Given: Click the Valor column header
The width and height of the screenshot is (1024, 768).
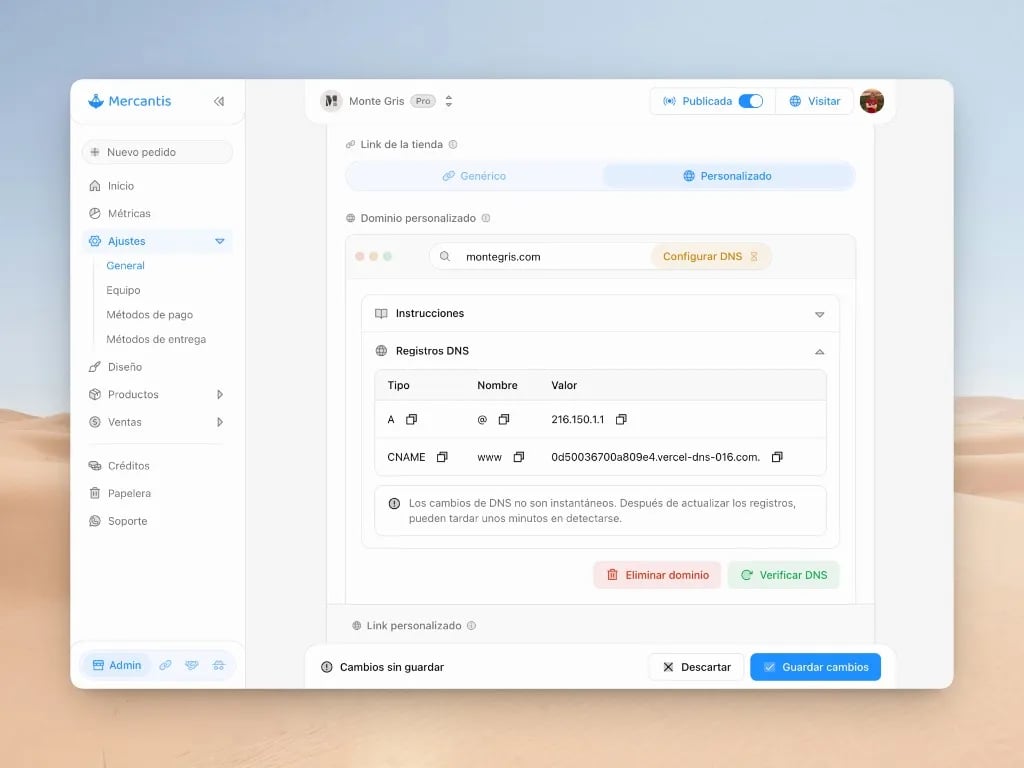Looking at the screenshot, I should [564, 385].
